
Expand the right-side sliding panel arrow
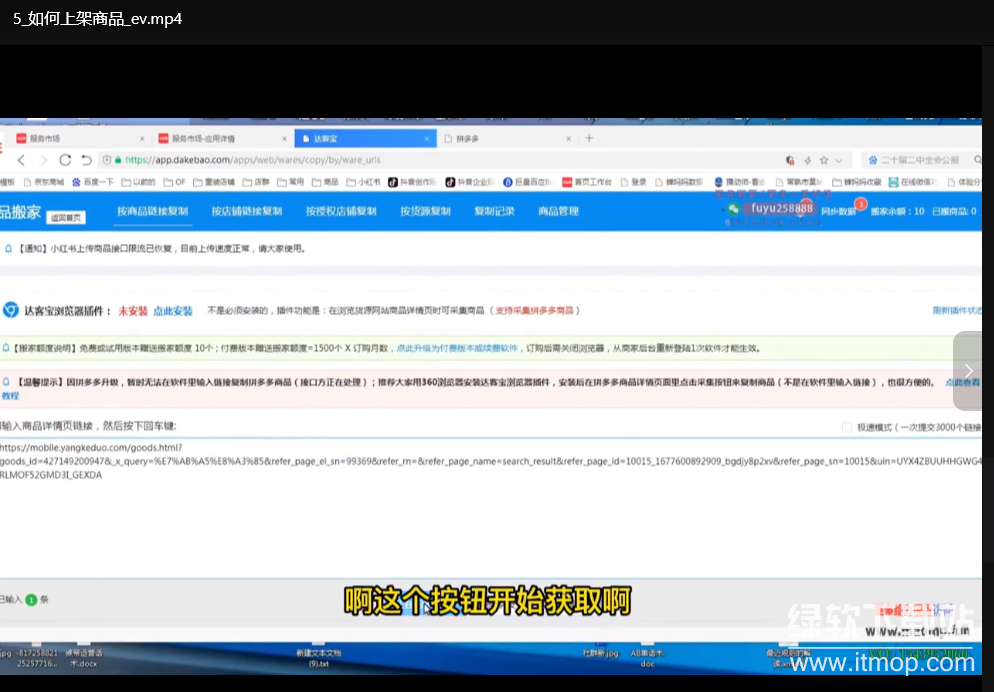point(967,370)
